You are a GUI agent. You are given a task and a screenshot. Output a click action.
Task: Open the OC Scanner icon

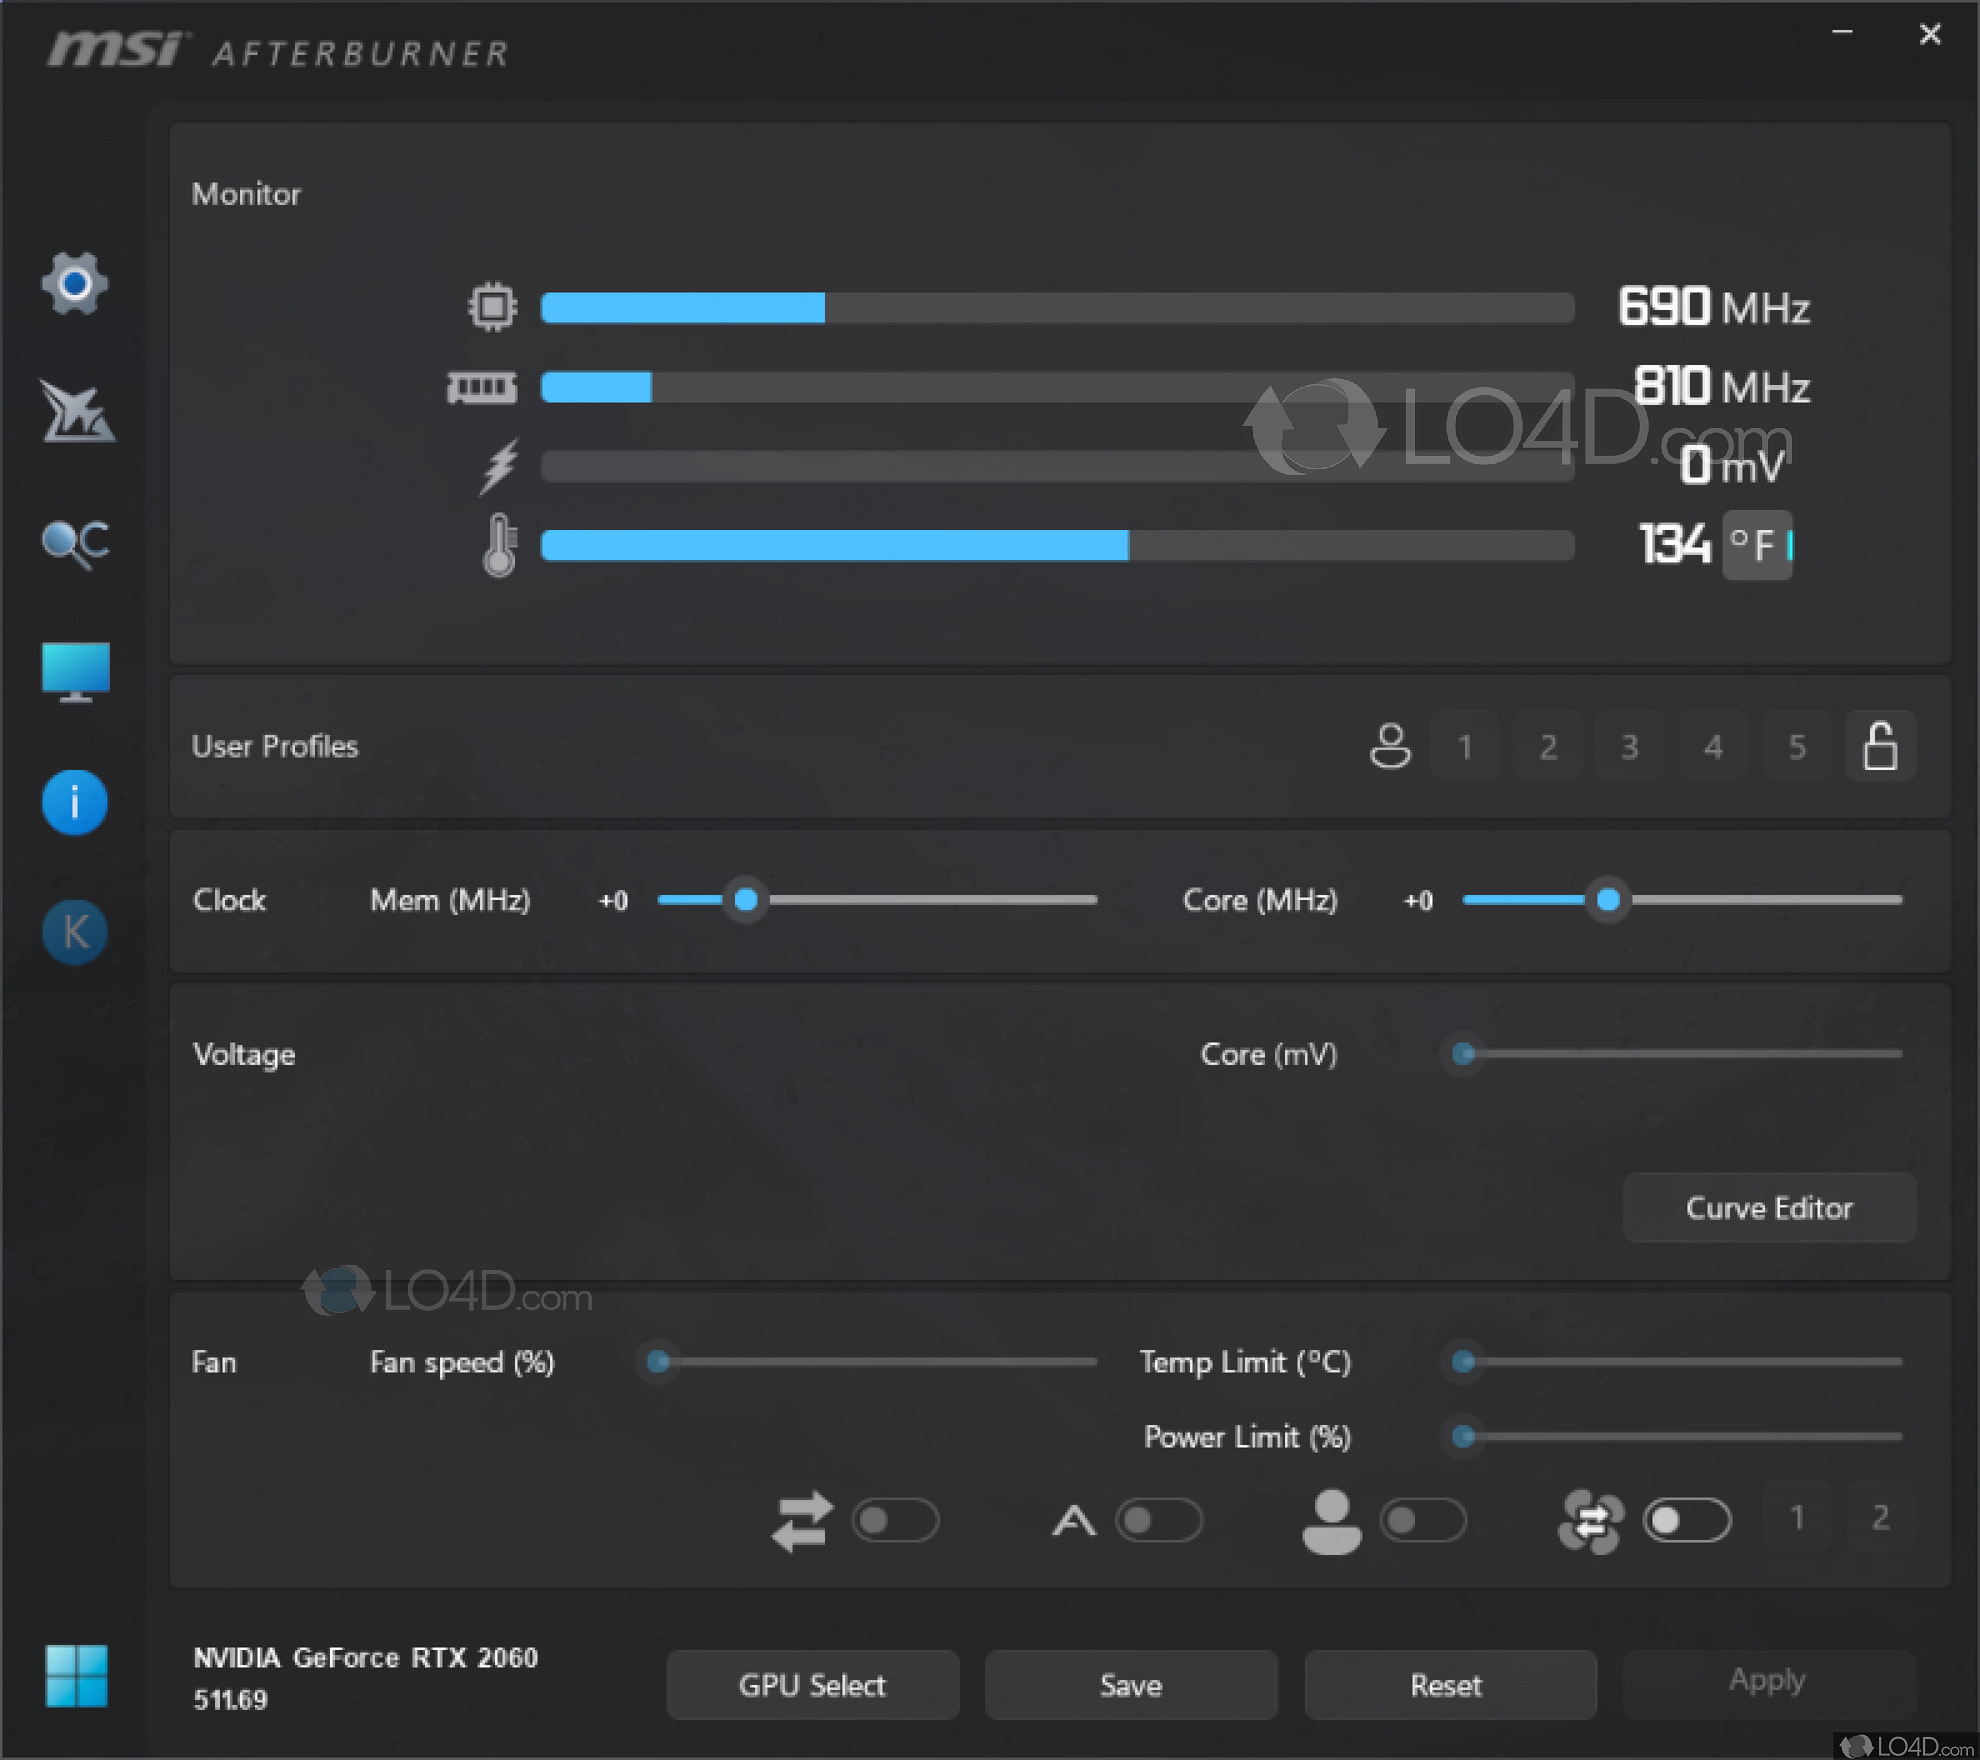point(75,543)
